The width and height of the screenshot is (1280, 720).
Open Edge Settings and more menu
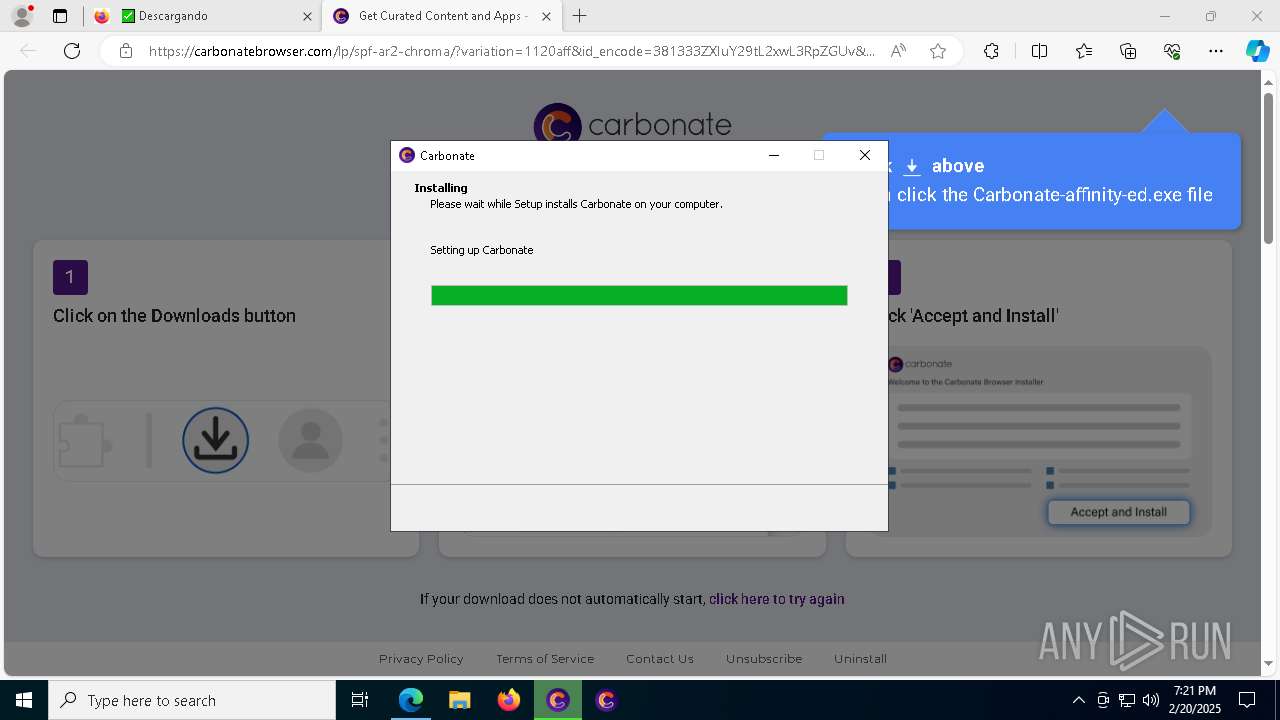1216,51
